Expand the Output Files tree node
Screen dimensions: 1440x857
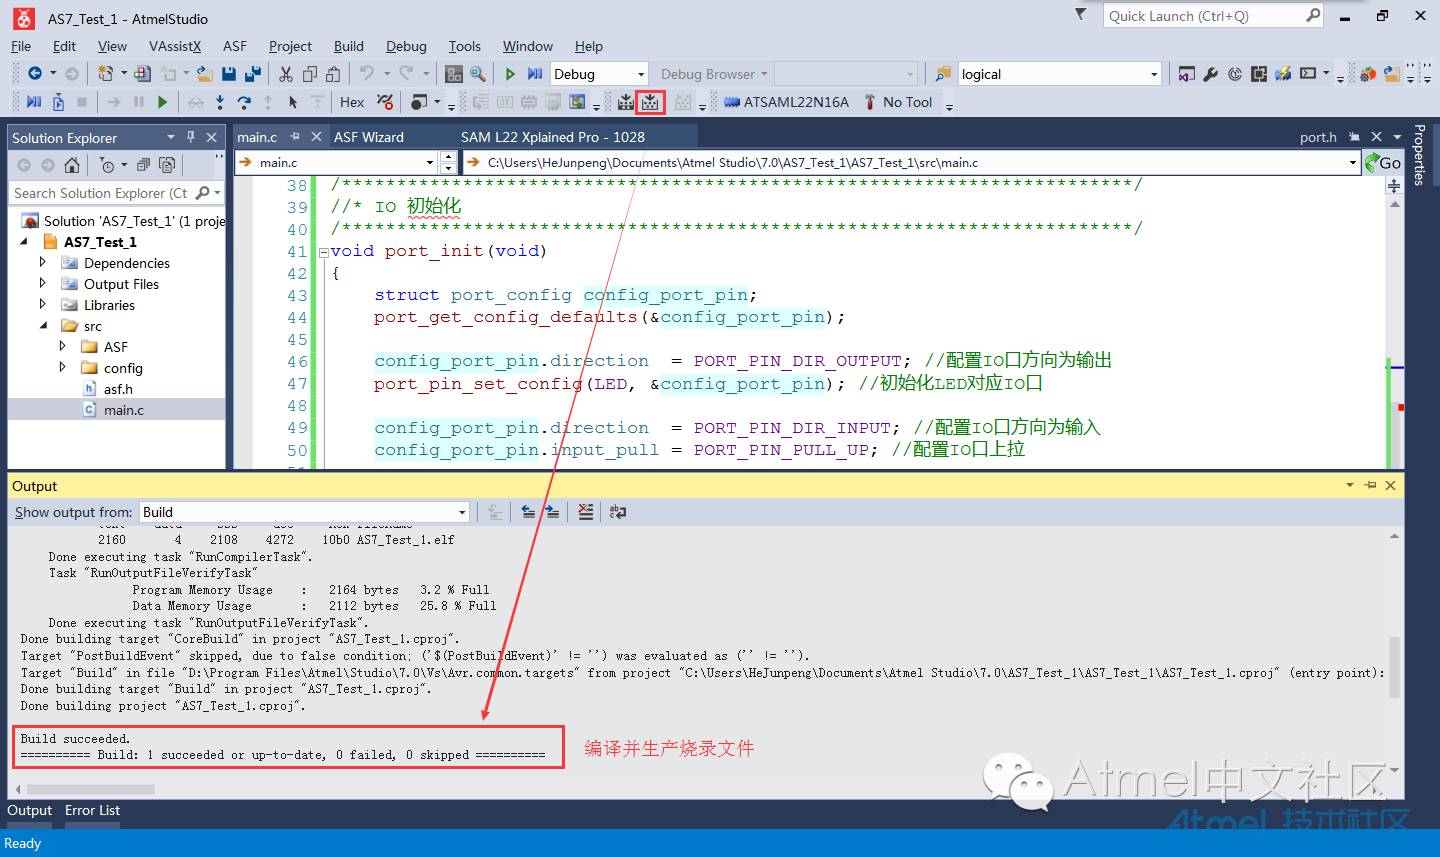pos(43,283)
